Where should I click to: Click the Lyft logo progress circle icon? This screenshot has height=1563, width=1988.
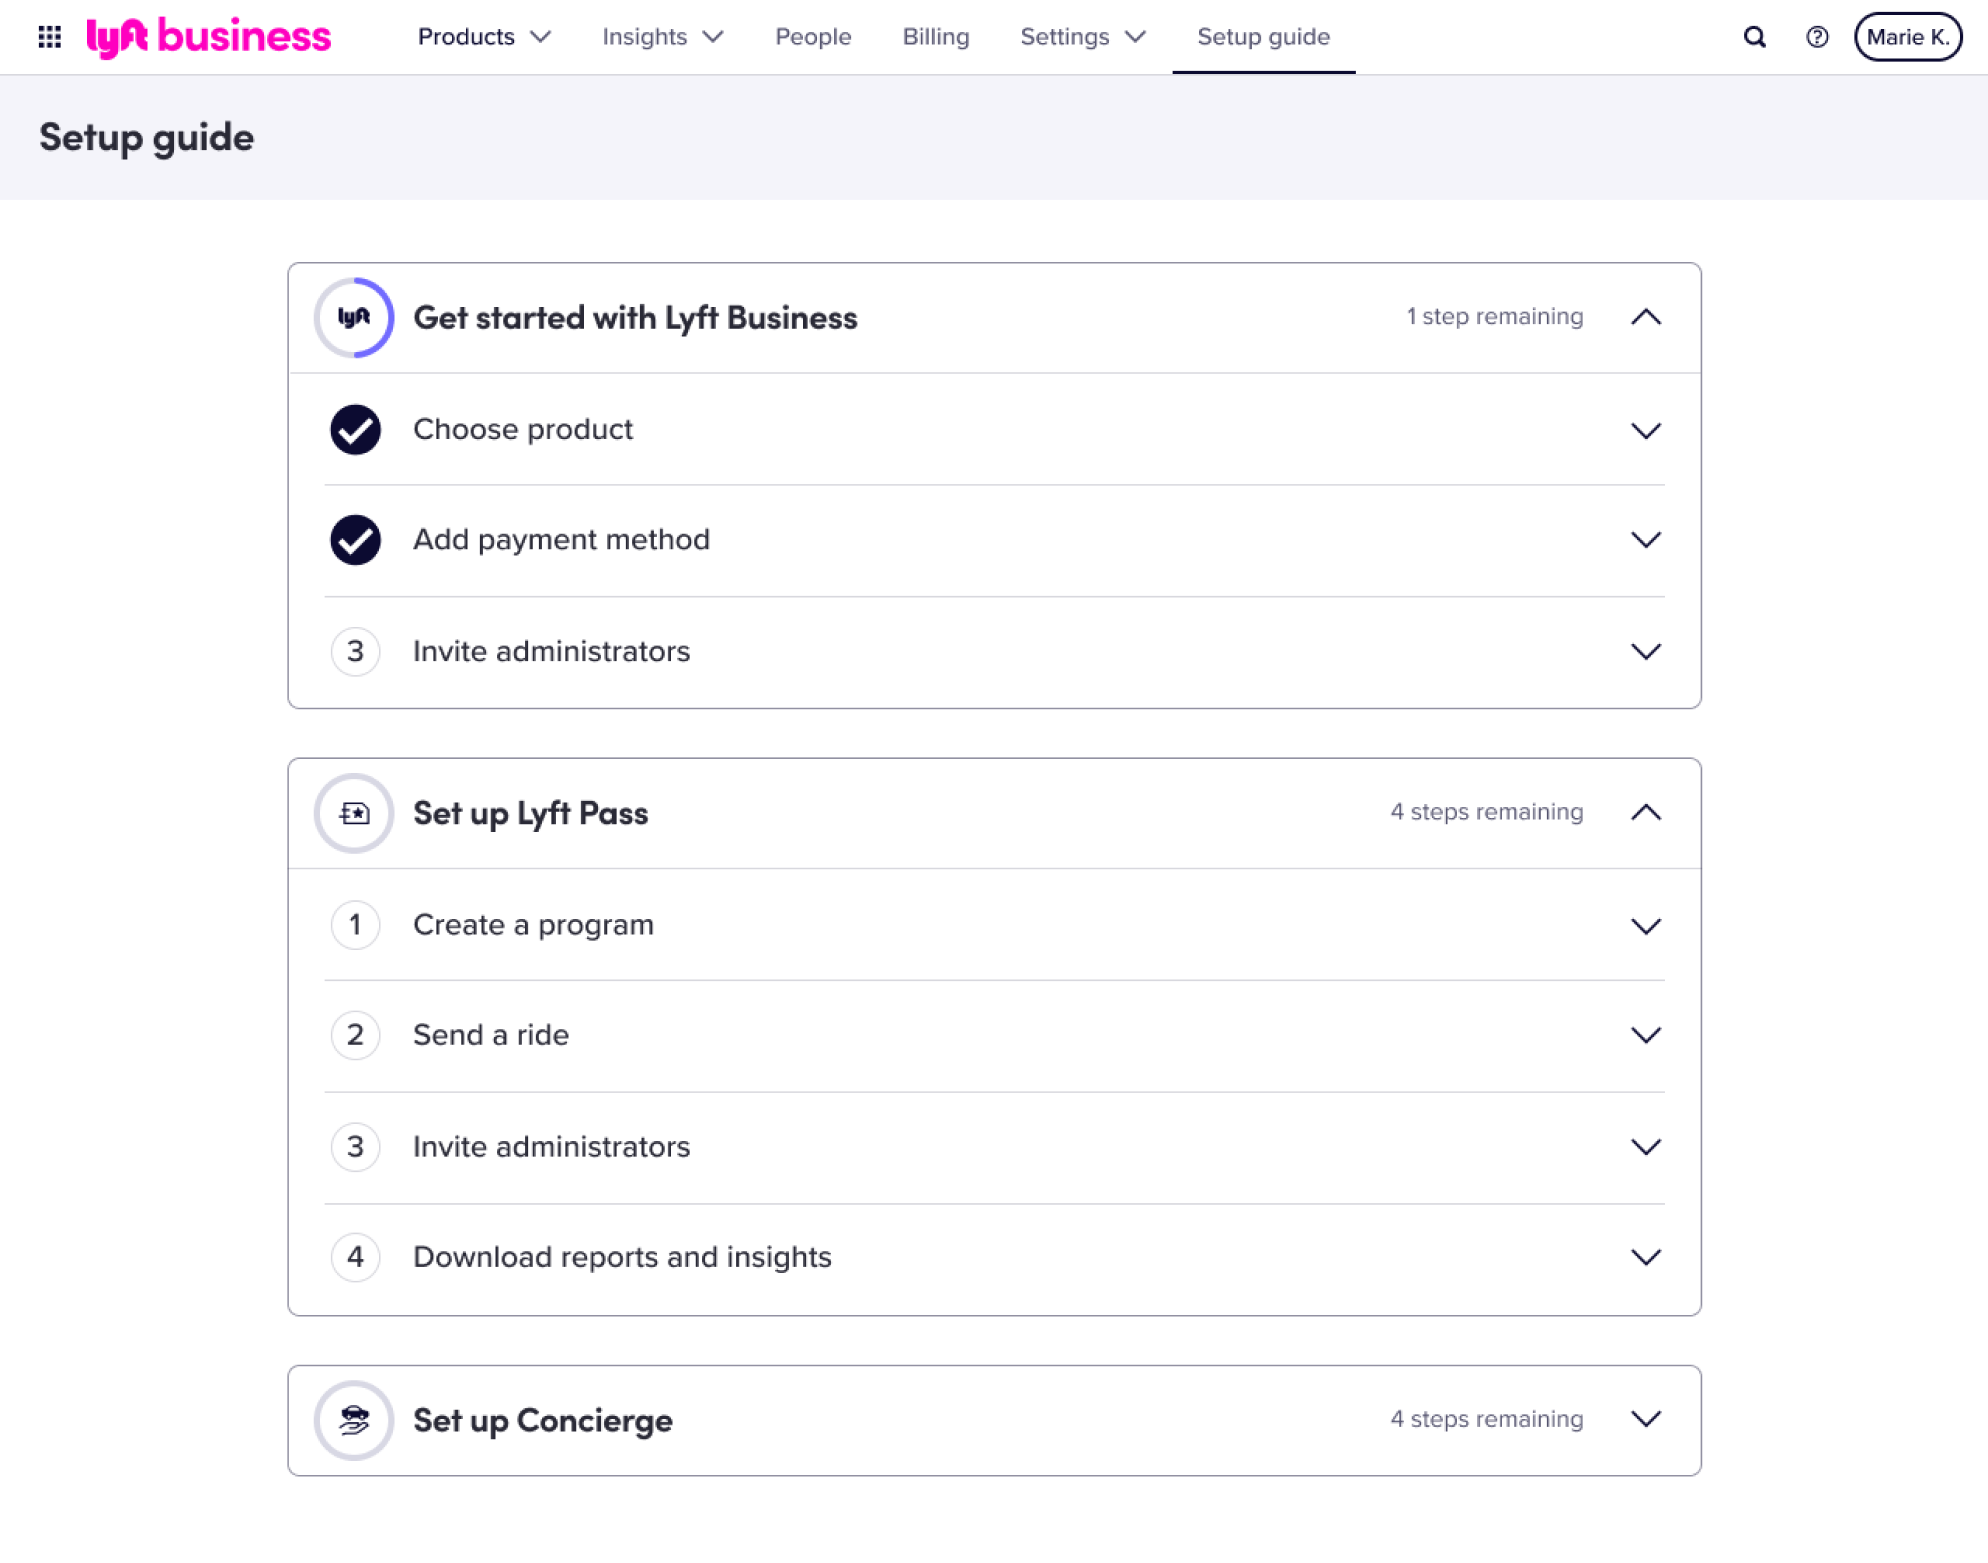(x=354, y=317)
